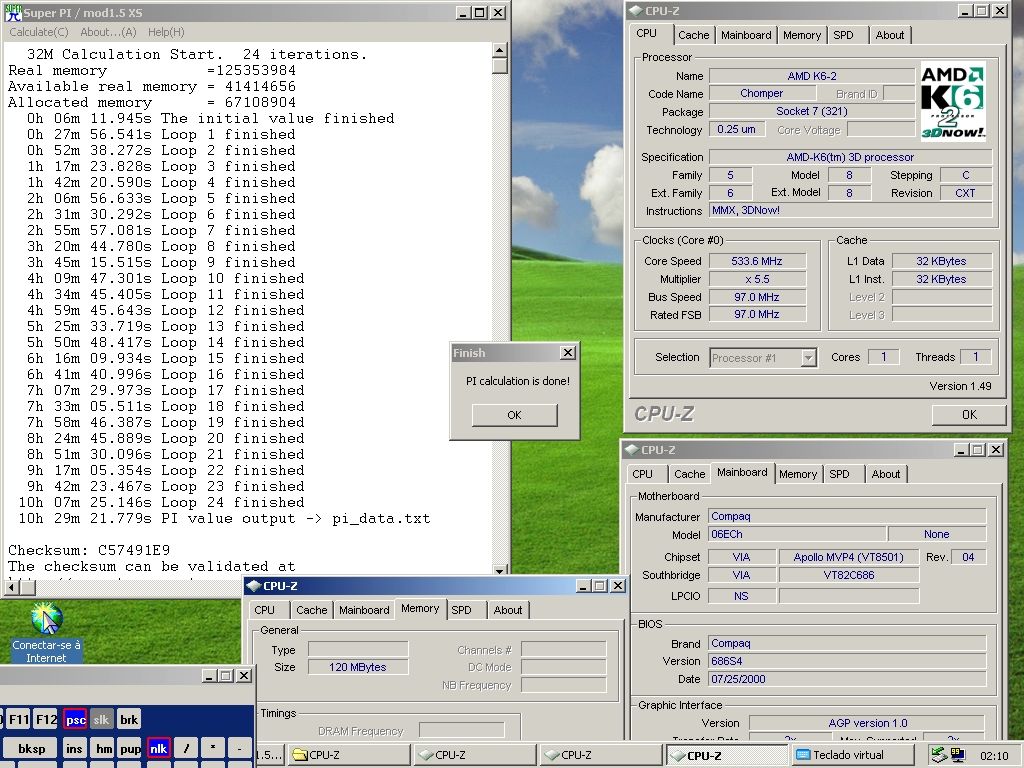1024x768 pixels.
Task: Open the Help(H) menu in Super PI
Action: pyautogui.click(x=166, y=32)
